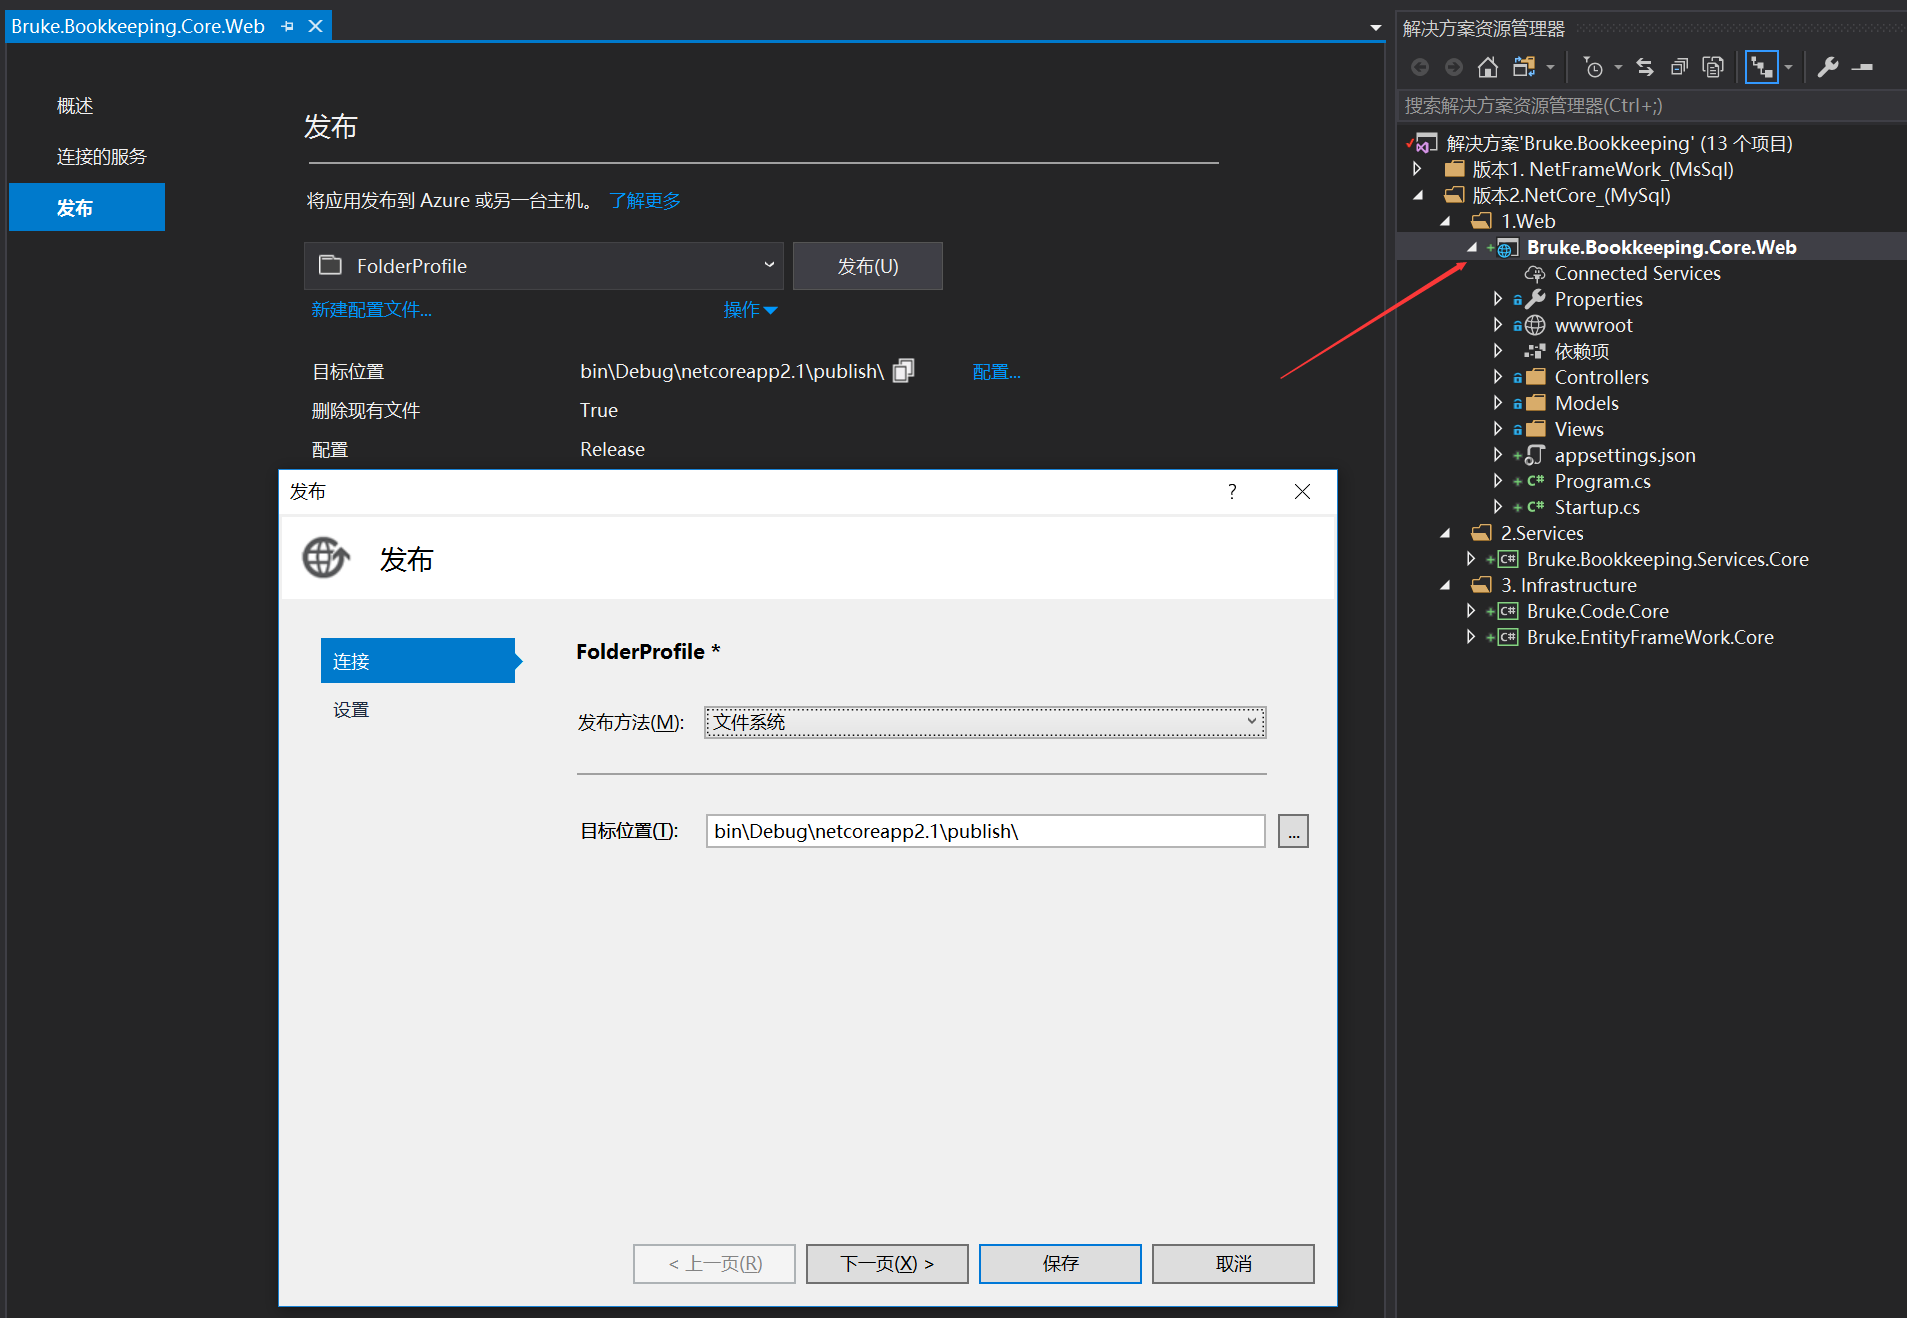Open dropdown arrow next to views switcher icon
The height and width of the screenshot is (1318, 1907).
point(1550,67)
